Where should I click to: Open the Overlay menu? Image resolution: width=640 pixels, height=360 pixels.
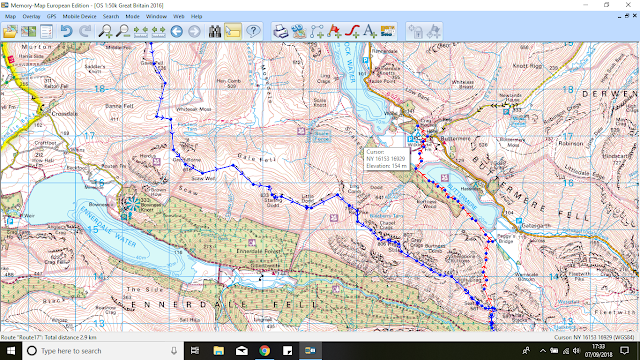[x=31, y=16]
